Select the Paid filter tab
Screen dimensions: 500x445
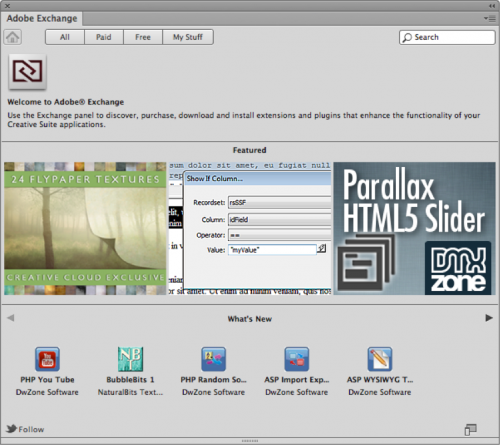[104, 37]
